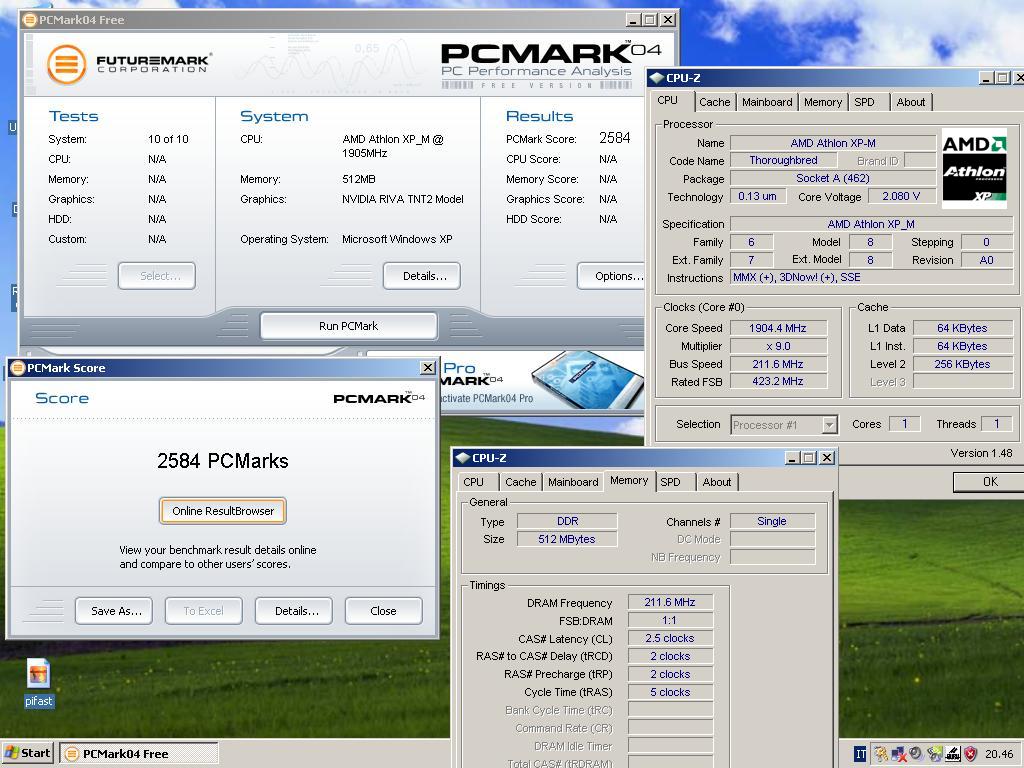
Task: Open About tab in top CPU-Z window
Action: click(910, 102)
